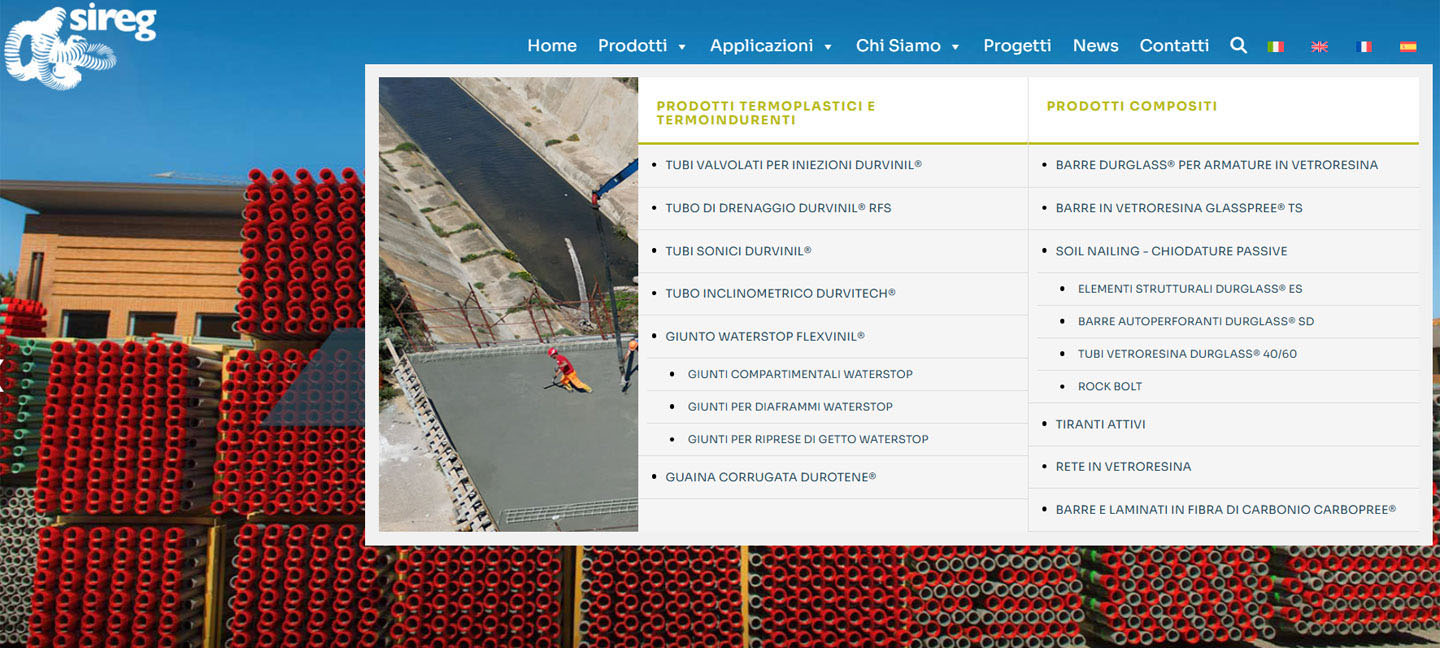The image size is (1440, 648).
Task: Open Barre Durglass per Armature in Vetroresina
Action: point(1216,165)
